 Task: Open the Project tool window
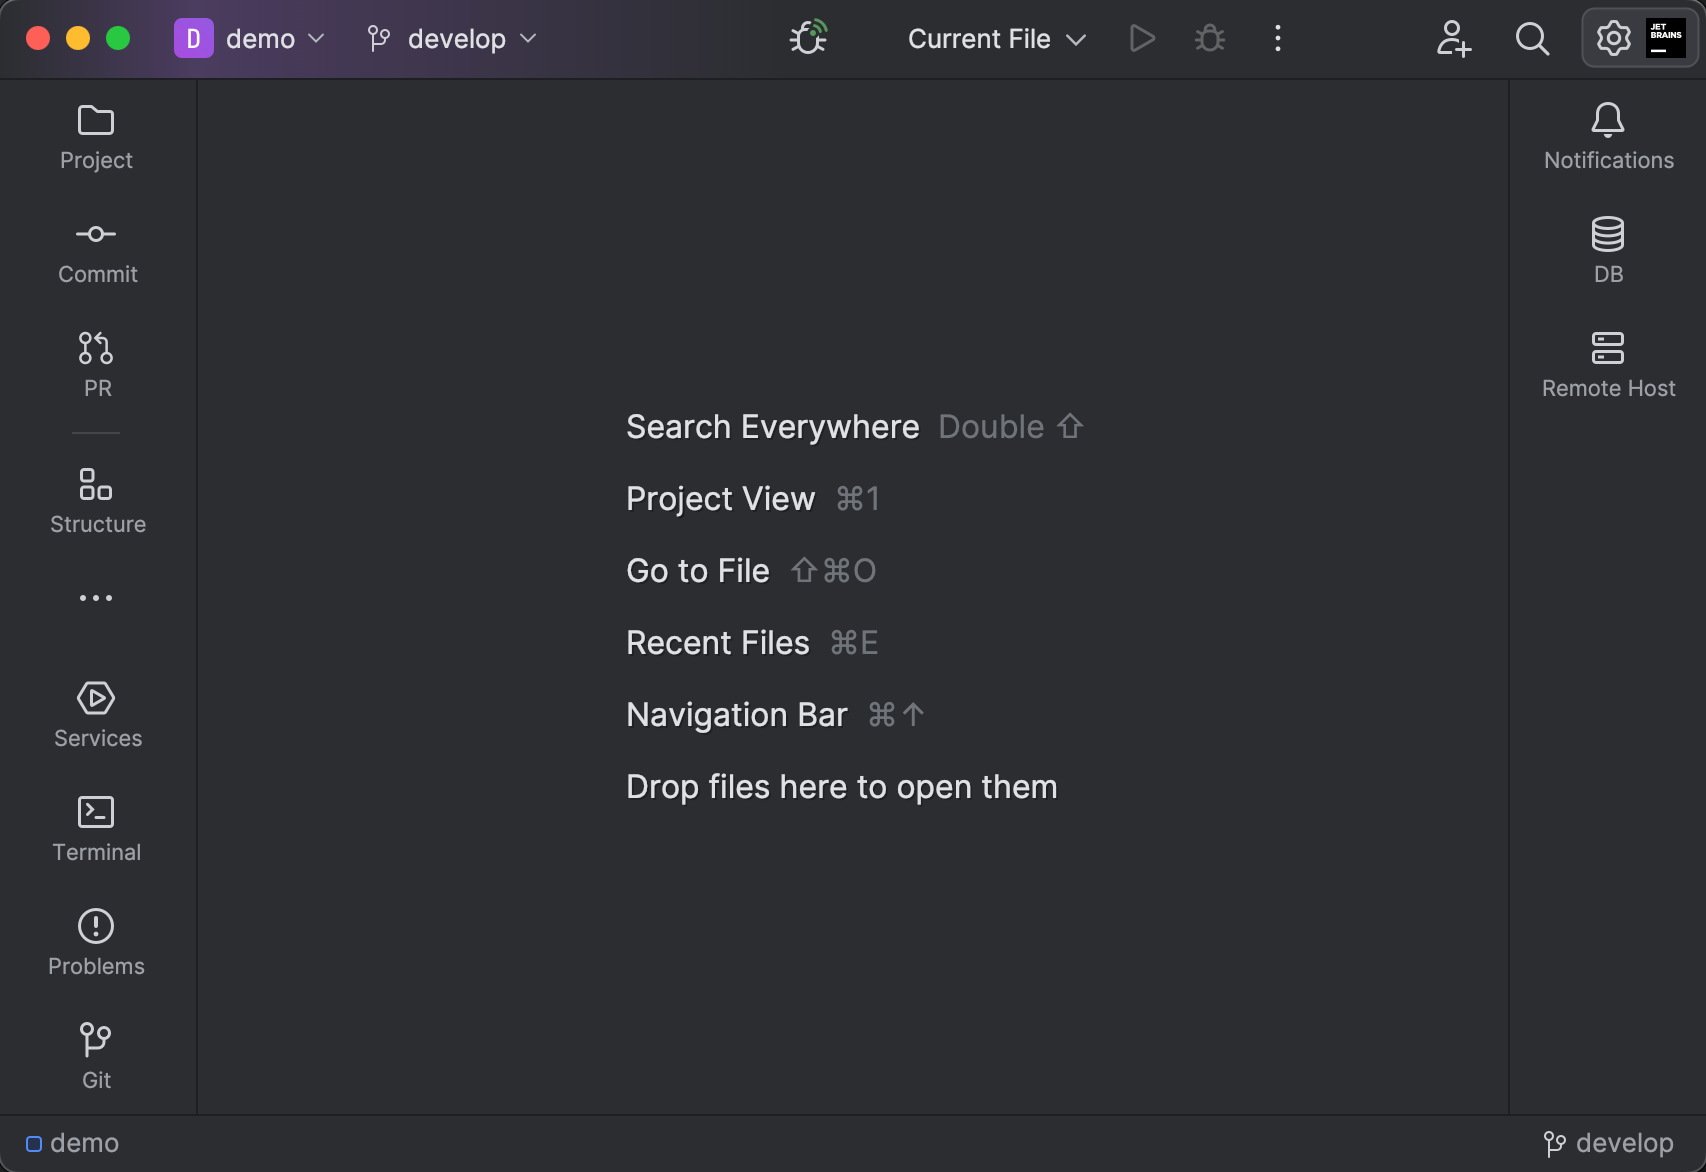point(95,137)
